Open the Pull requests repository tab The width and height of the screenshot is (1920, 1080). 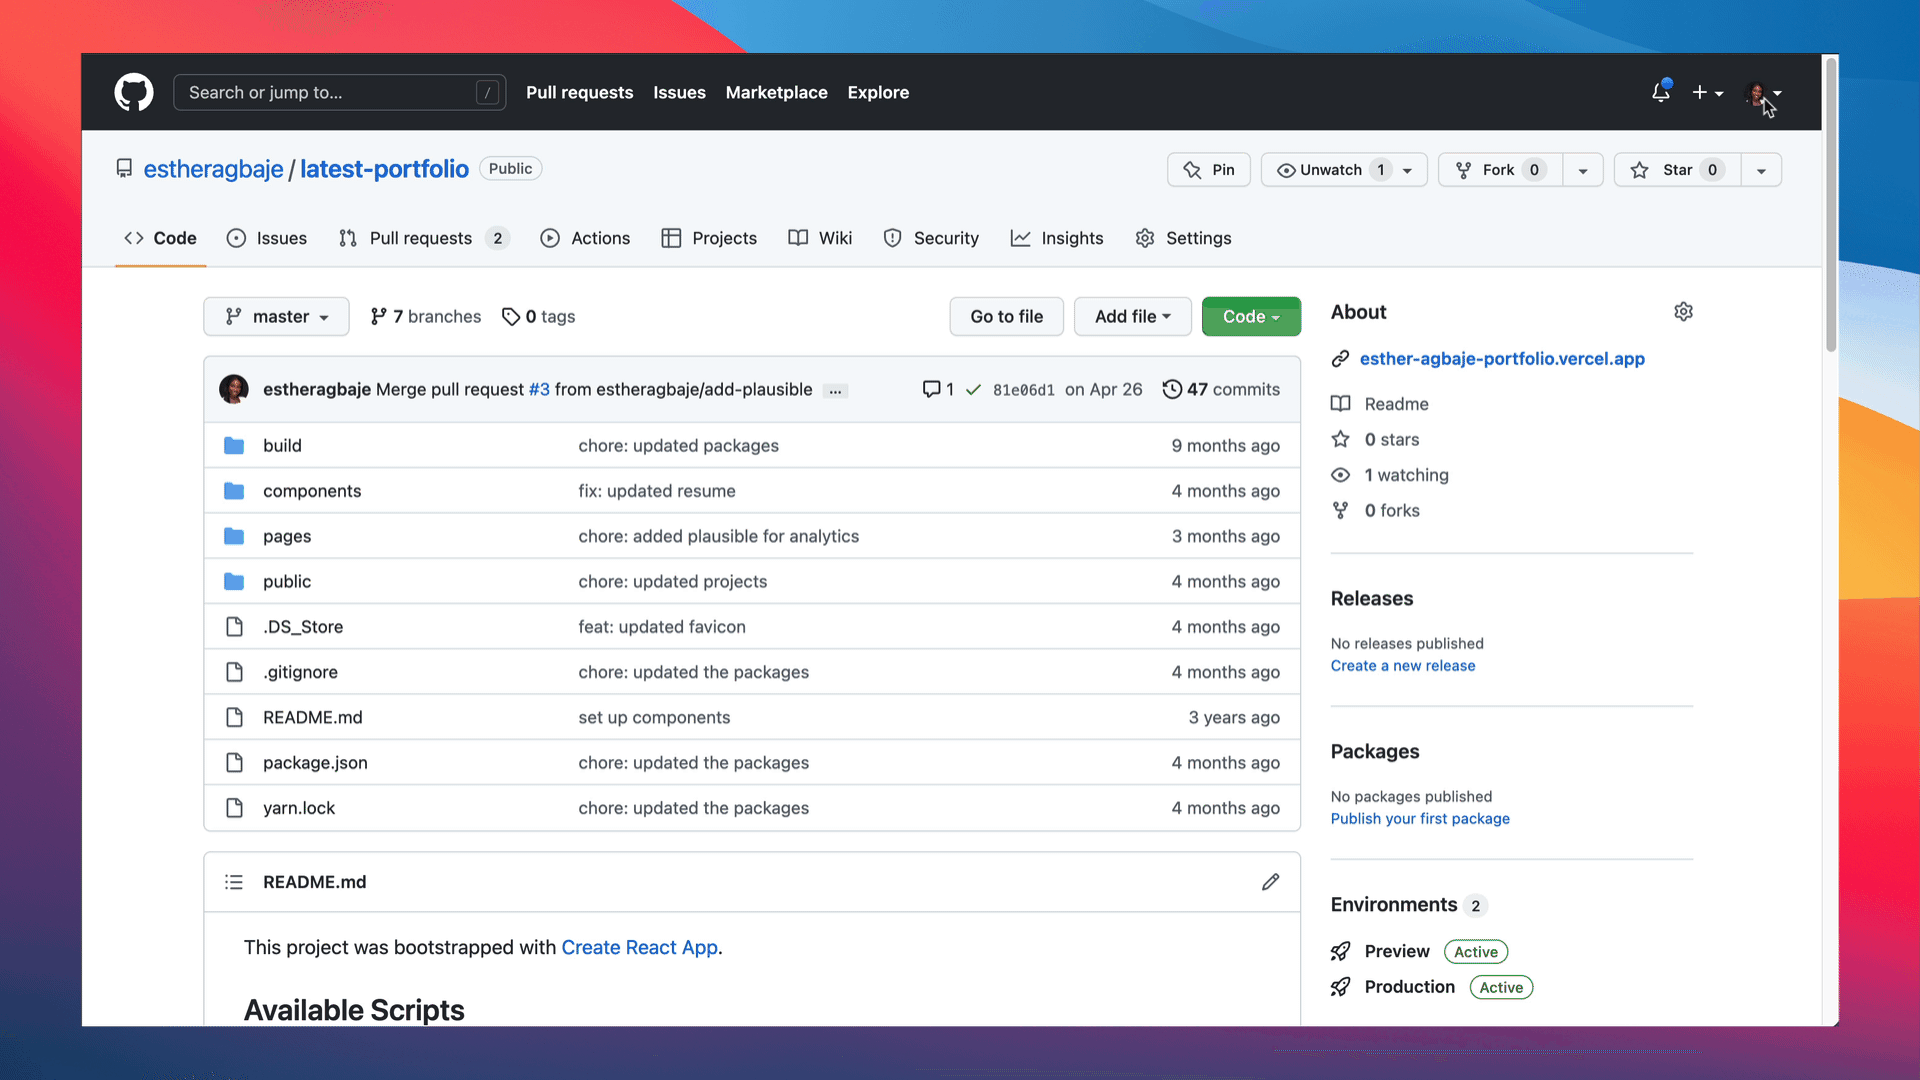pyautogui.click(x=424, y=238)
